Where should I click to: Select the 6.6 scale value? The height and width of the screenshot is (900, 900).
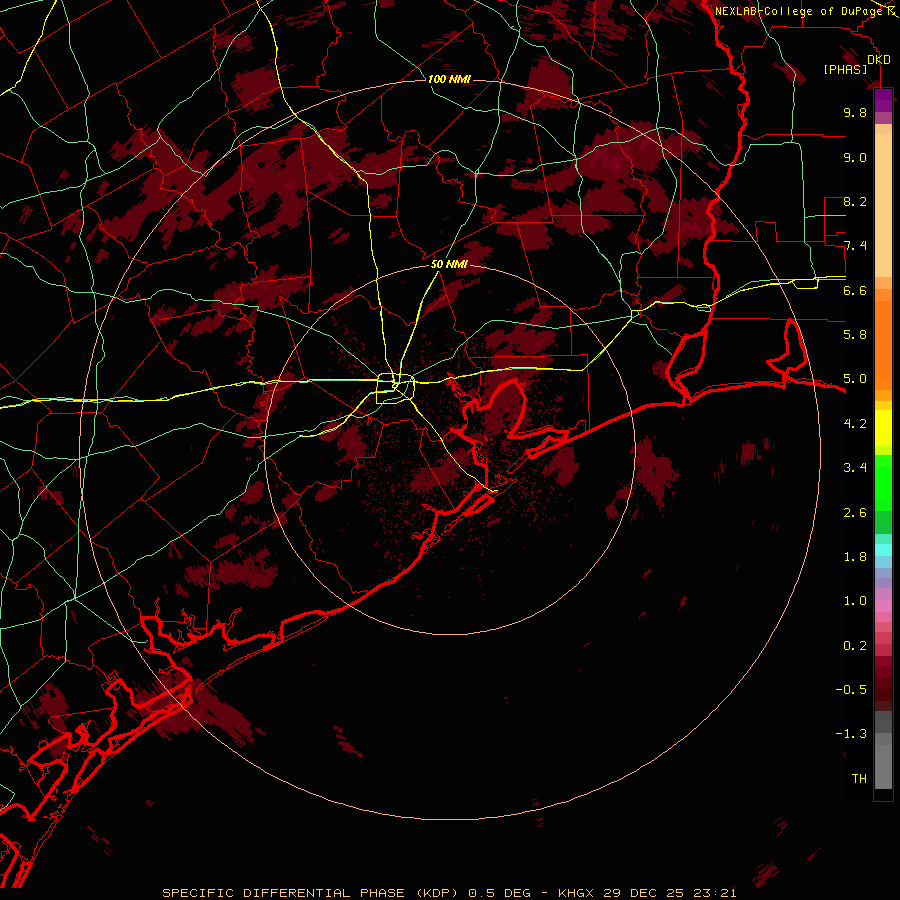[855, 290]
